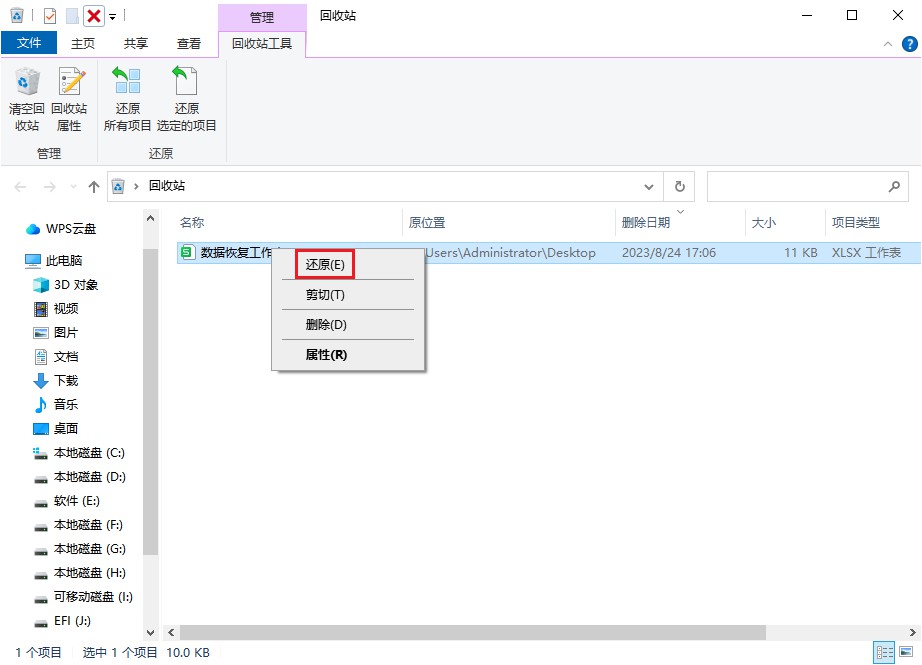922x665 pixels.
Task: Click the search box magnifier icon
Action: pyautogui.click(x=894, y=186)
